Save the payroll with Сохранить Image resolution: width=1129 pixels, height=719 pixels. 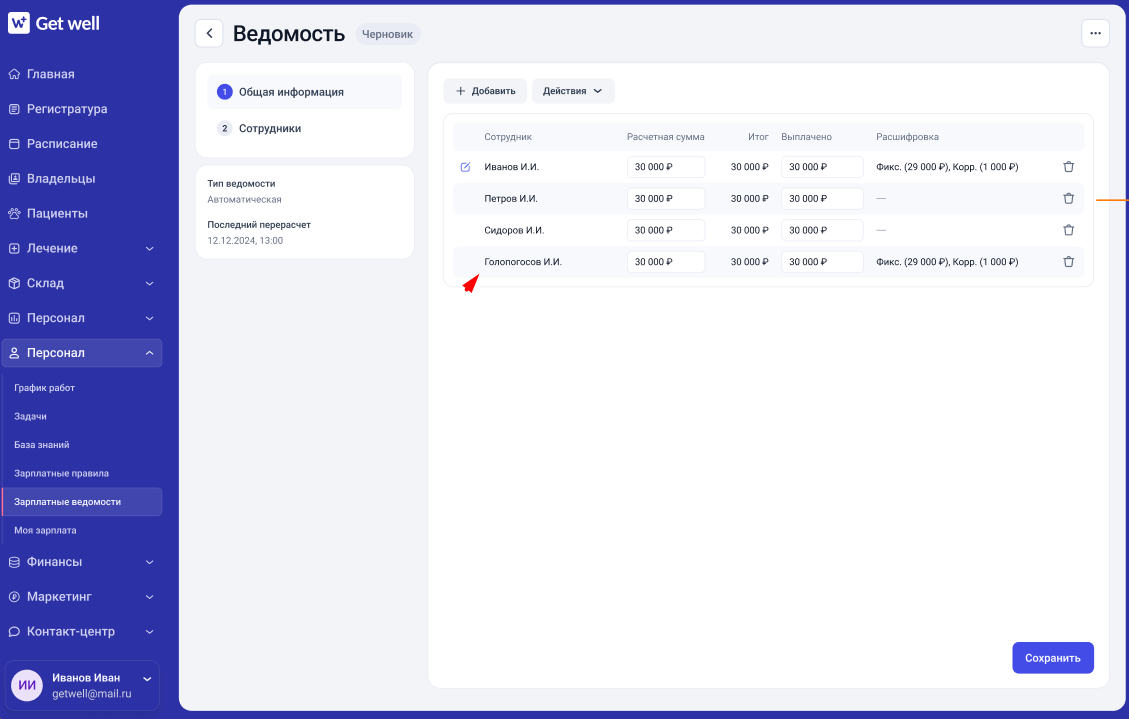[1053, 658]
